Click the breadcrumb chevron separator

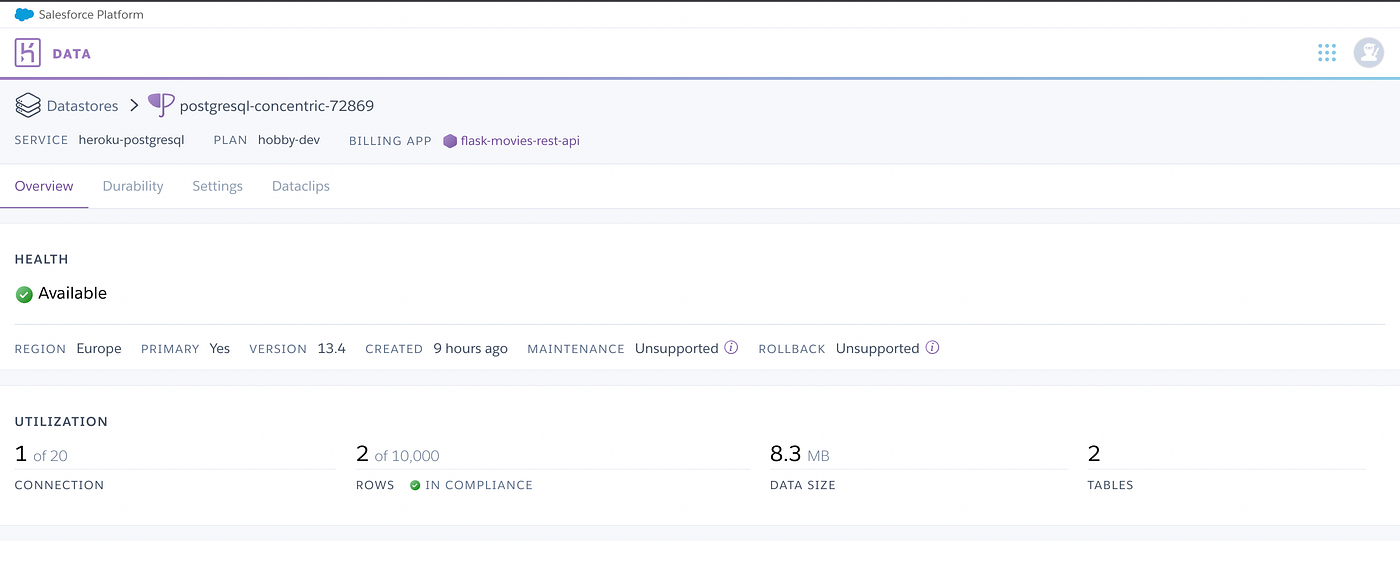(133, 105)
